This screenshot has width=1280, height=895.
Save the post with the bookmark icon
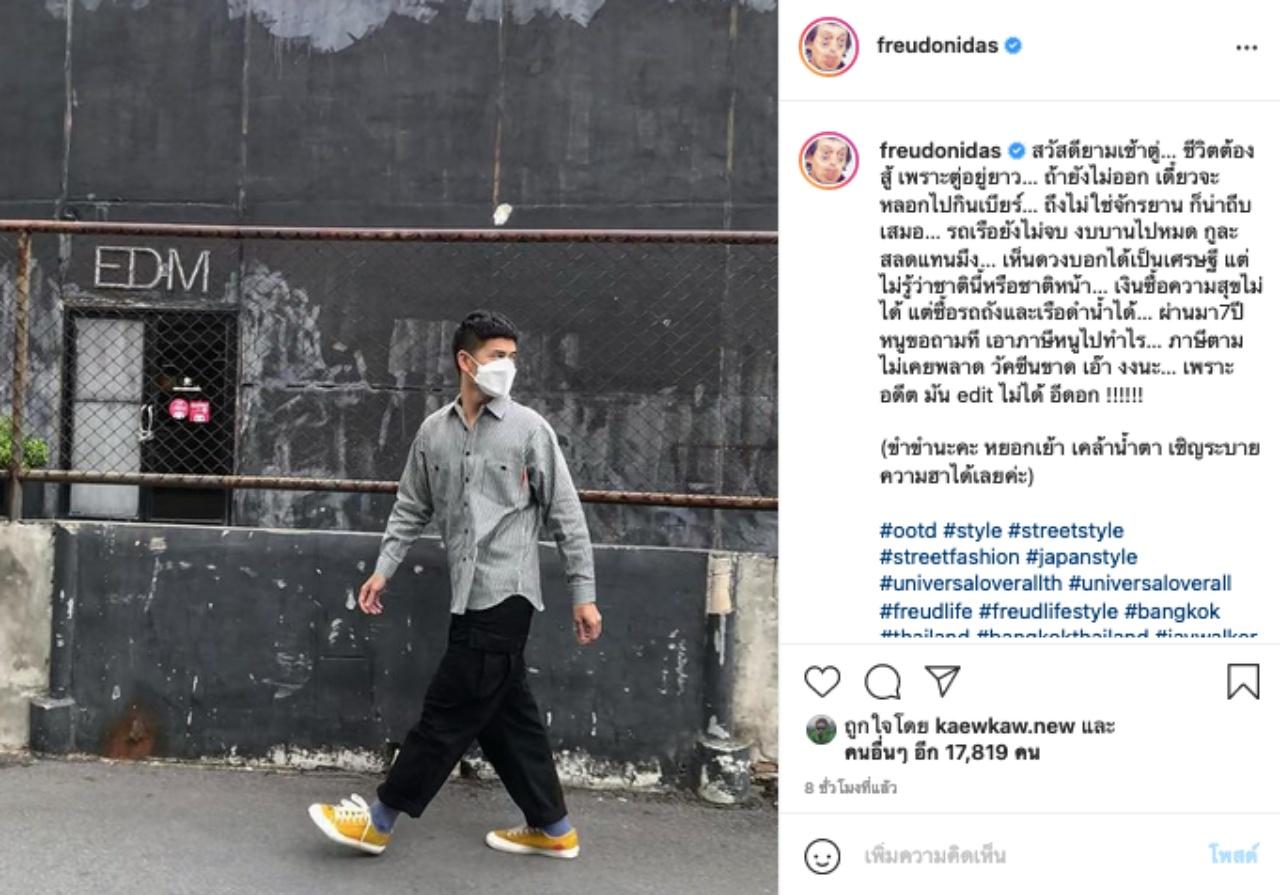pyautogui.click(x=1243, y=682)
